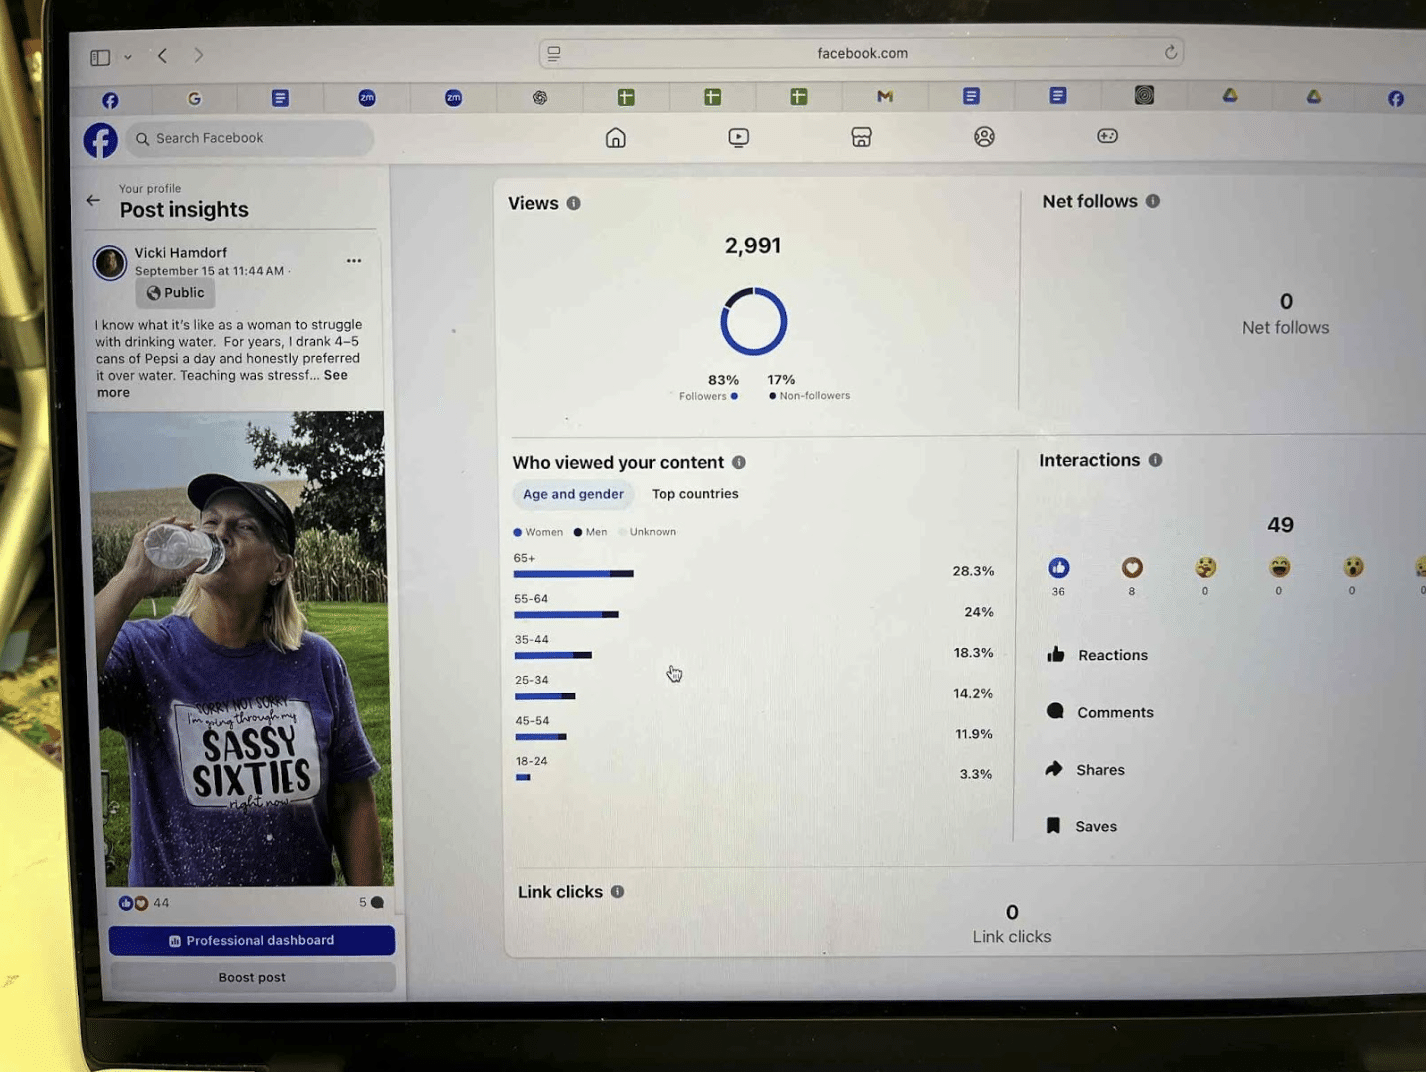The width and height of the screenshot is (1426, 1072).
Task: Open the Home feed icon
Action: 616,138
